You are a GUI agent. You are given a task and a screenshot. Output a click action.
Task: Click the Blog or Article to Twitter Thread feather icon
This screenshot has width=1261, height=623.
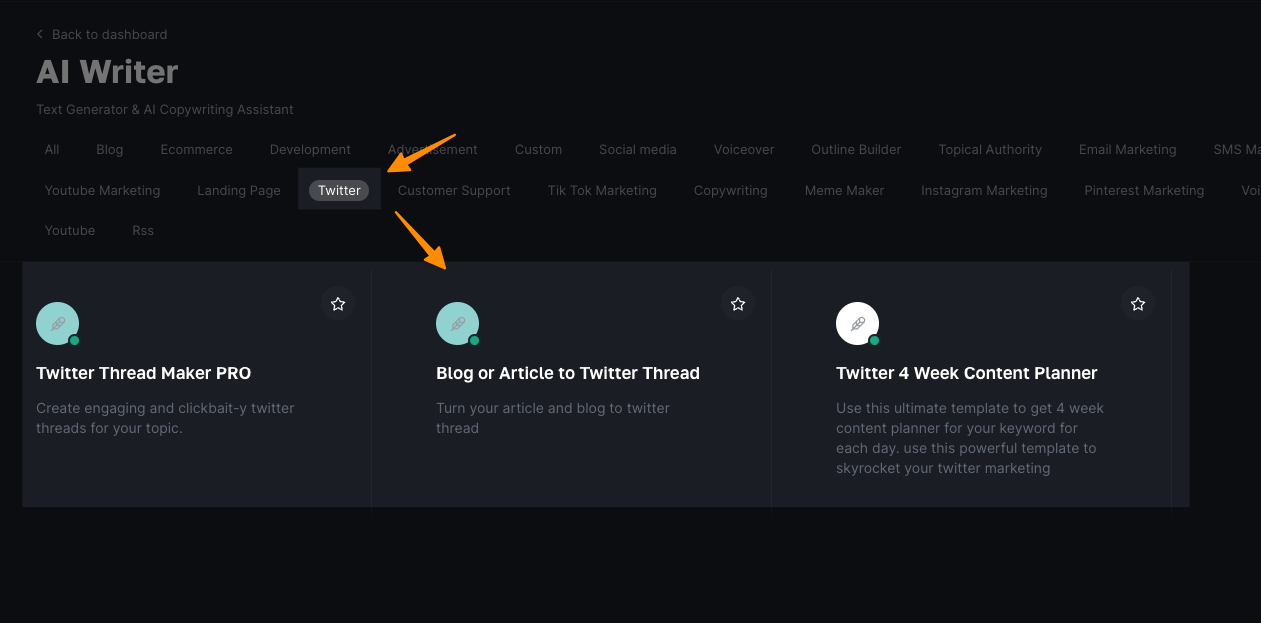pos(458,324)
